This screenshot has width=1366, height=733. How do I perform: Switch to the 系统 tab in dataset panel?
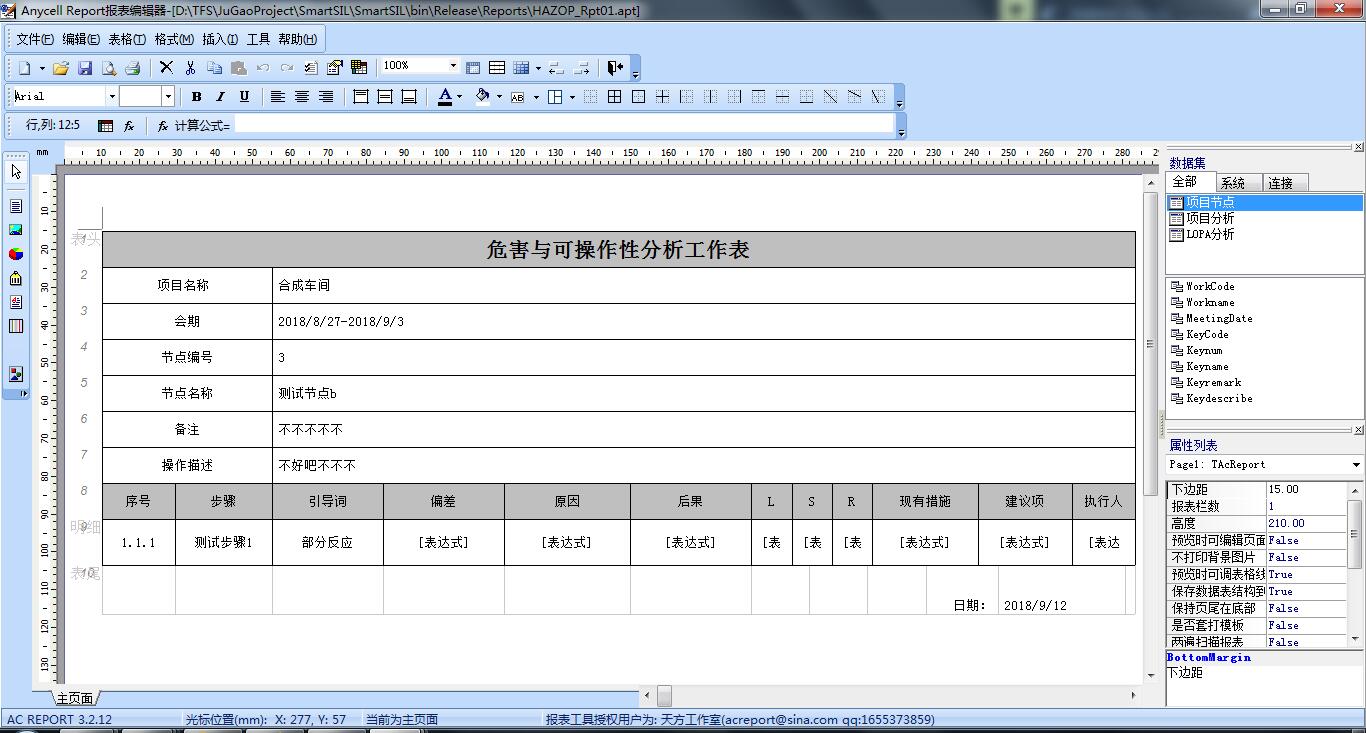coord(1233,183)
